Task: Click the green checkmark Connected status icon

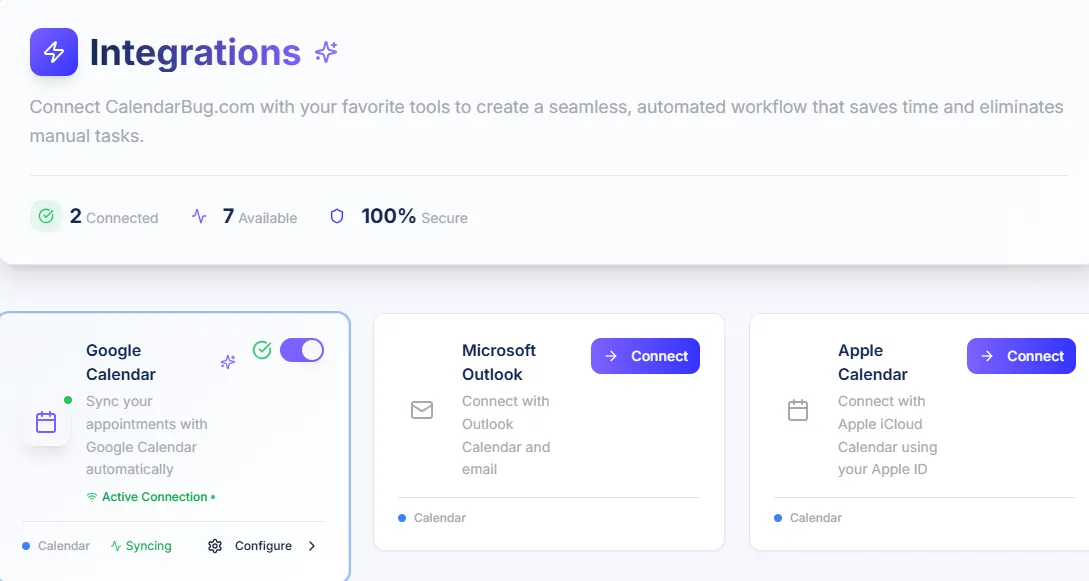Action: click(46, 216)
